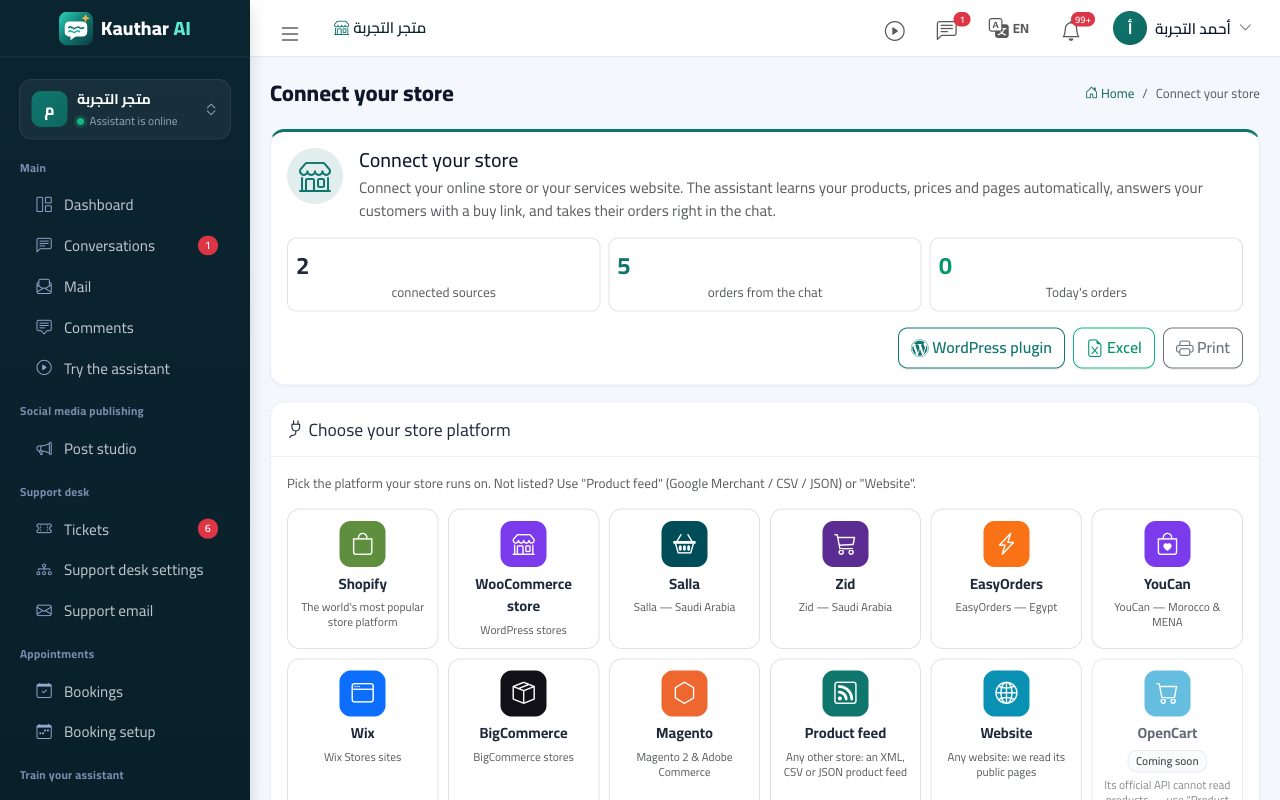Click the Kauthar AI logo
Image resolution: width=1280 pixels, height=800 pixels.
tap(125, 28)
